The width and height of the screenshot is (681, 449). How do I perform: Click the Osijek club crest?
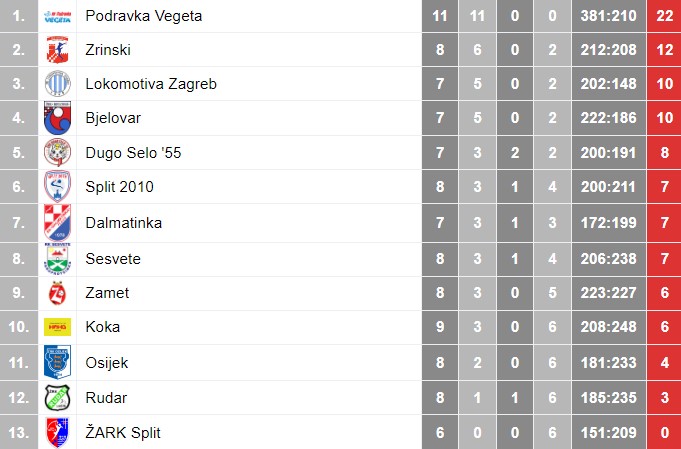pos(57,362)
